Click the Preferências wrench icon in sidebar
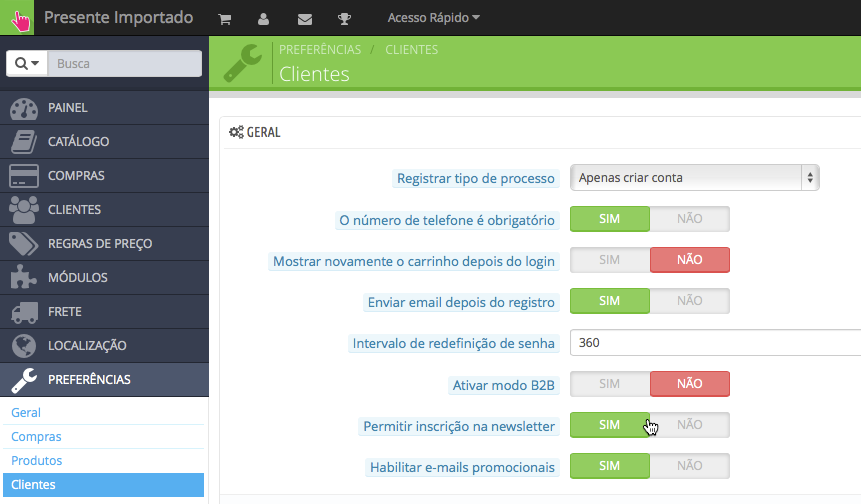This screenshot has width=861, height=504. 24,380
